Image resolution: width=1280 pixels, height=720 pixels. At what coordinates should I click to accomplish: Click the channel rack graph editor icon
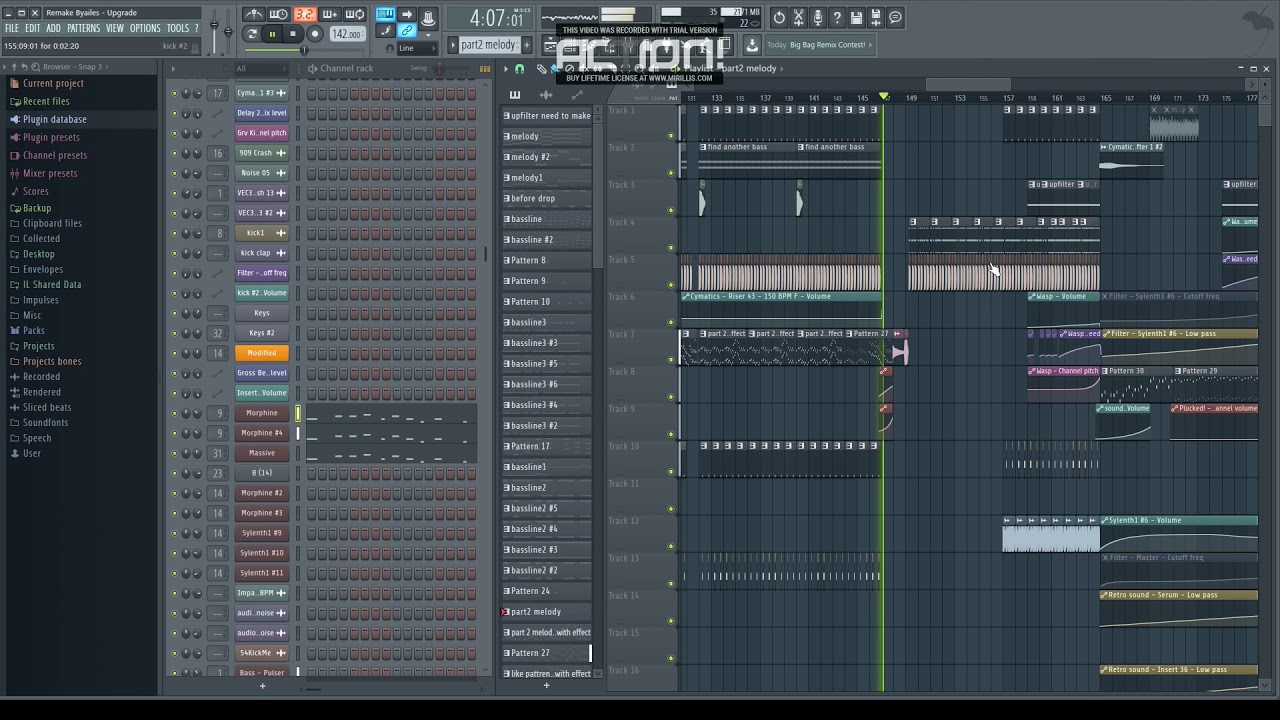485,68
